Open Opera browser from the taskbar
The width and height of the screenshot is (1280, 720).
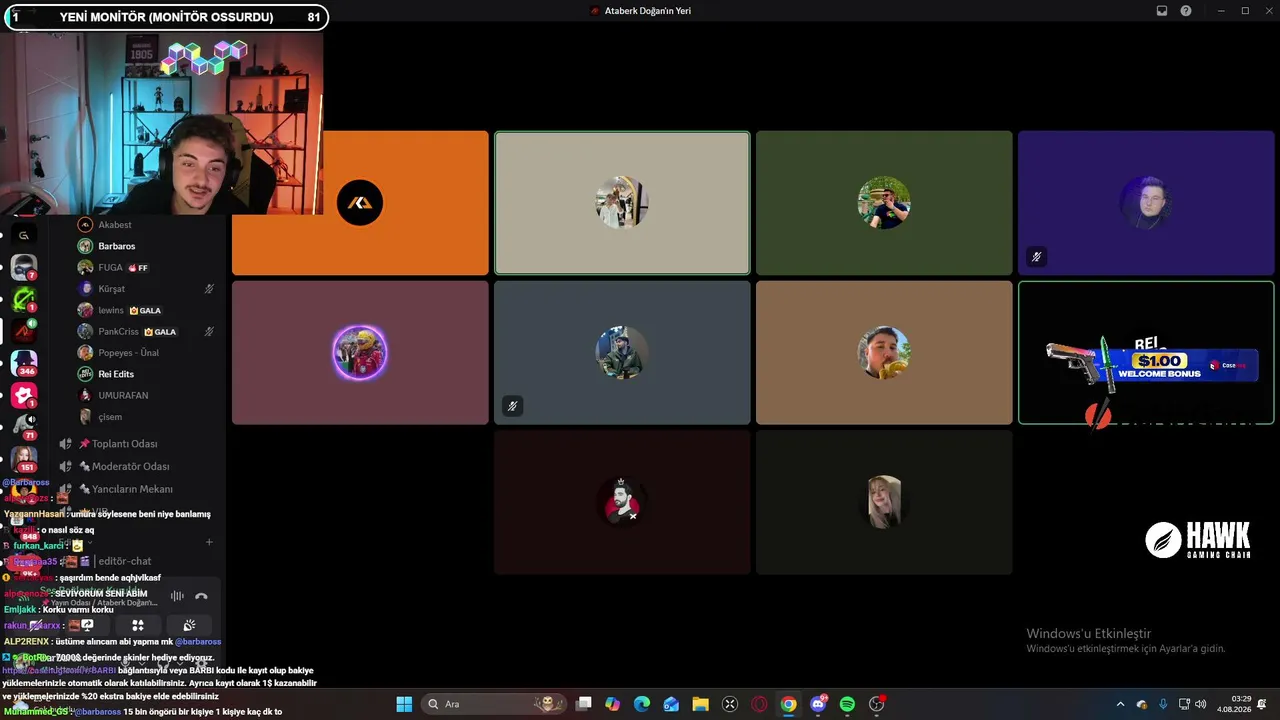(759, 704)
